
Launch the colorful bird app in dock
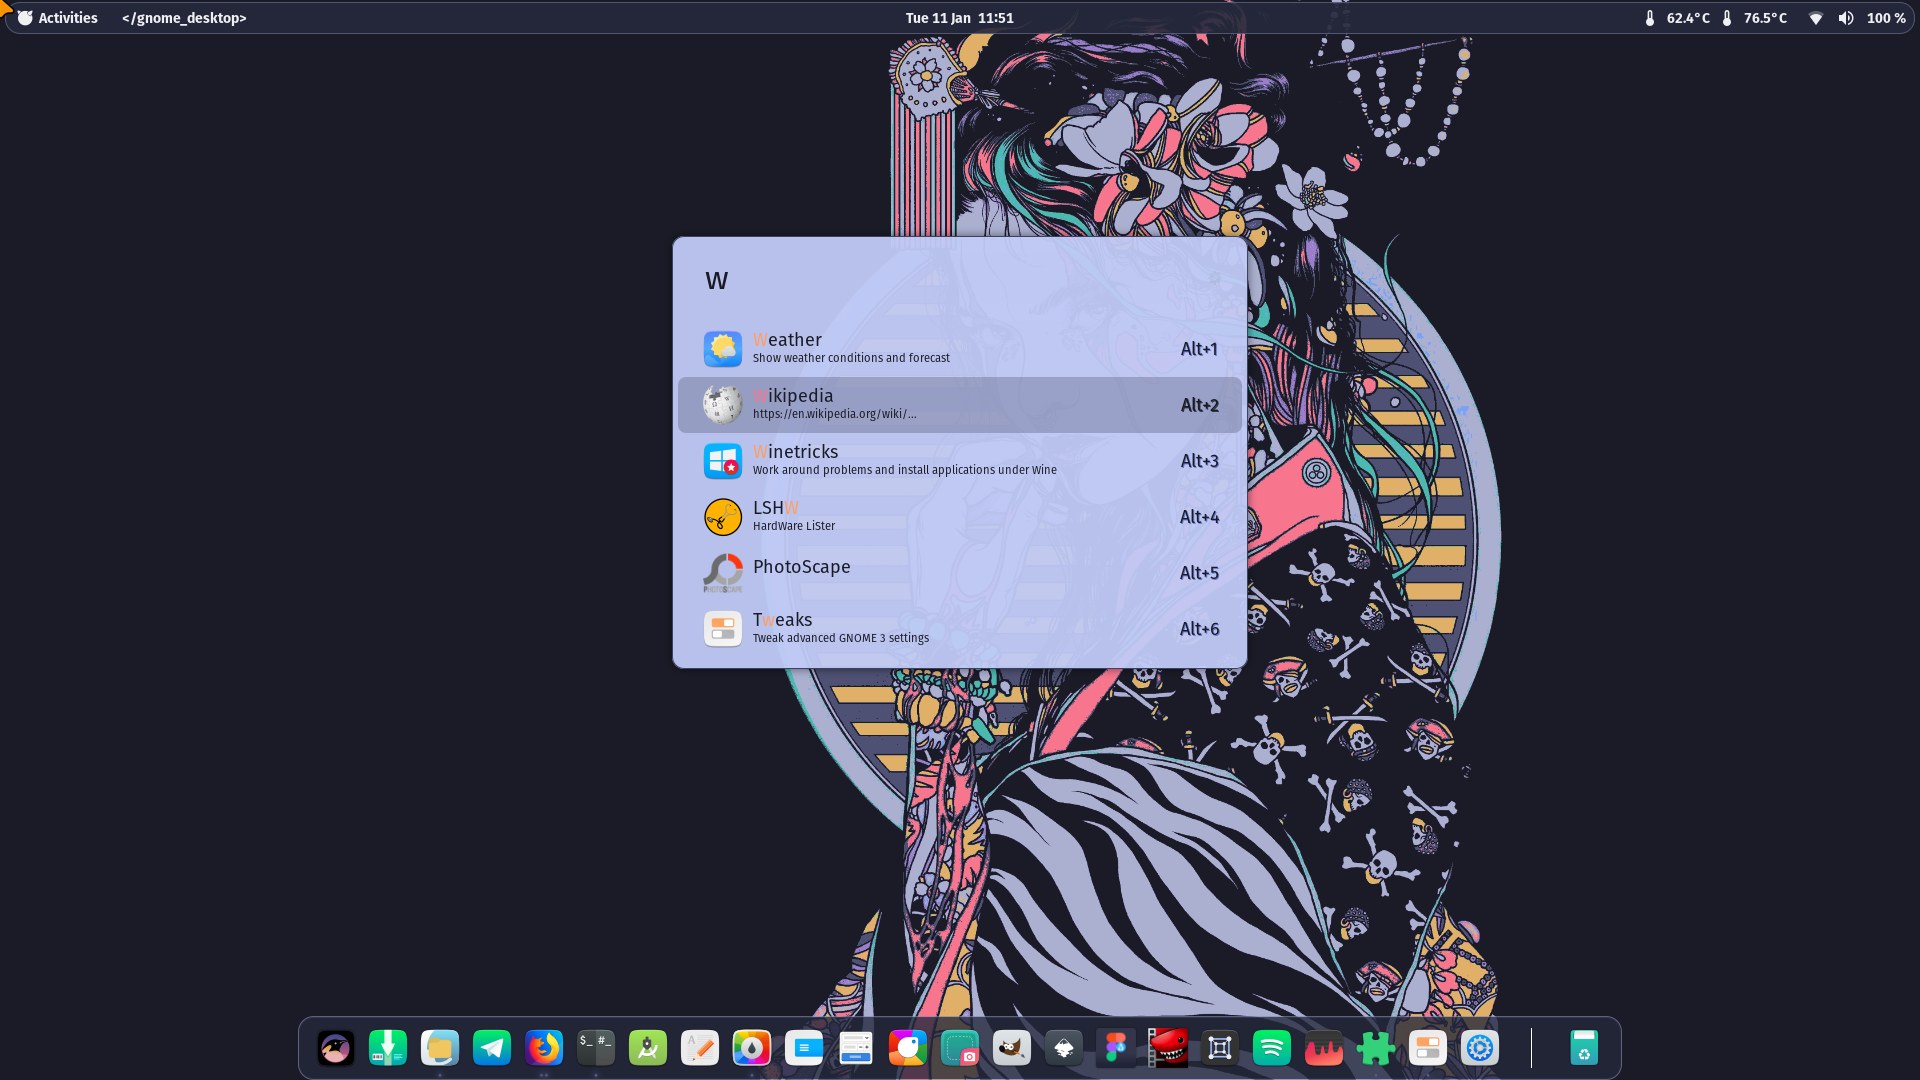coord(908,1048)
